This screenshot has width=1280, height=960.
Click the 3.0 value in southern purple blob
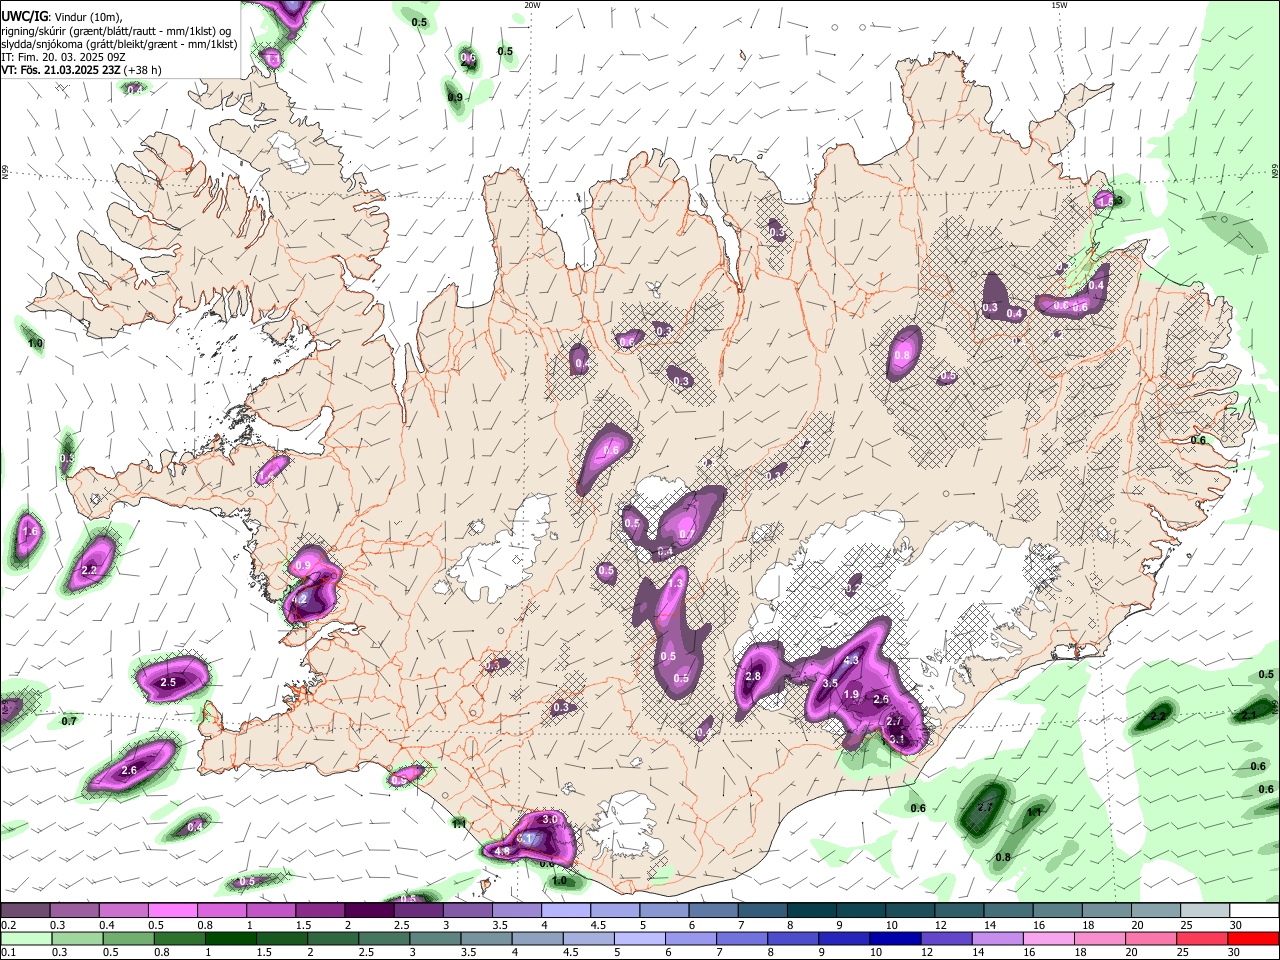pyautogui.click(x=550, y=819)
